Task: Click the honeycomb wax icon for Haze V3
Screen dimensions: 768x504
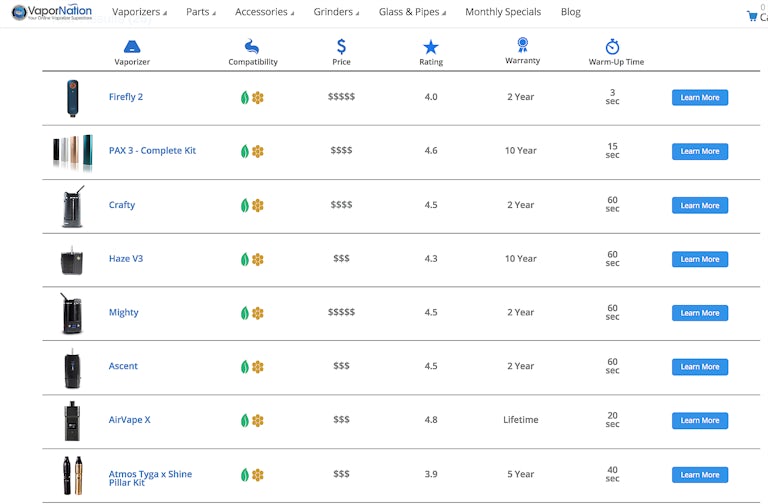Action: point(258,259)
